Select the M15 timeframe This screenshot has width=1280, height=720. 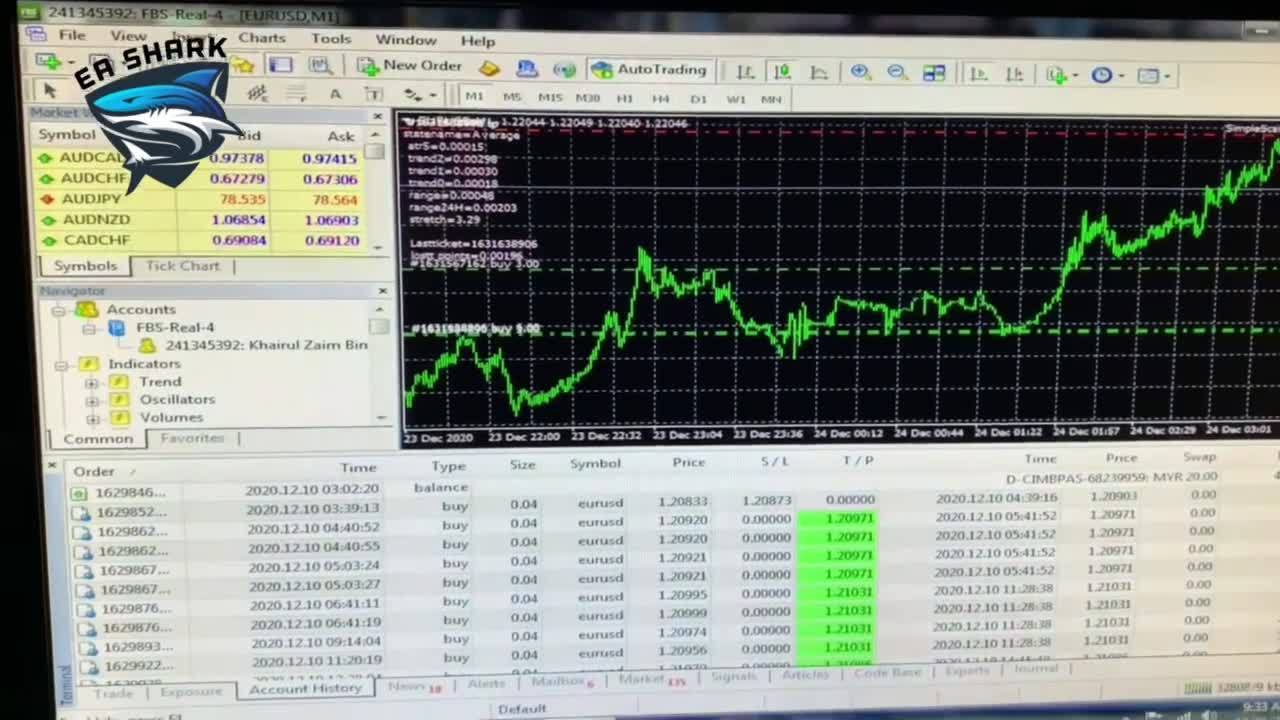pyautogui.click(x=550, y=97)
